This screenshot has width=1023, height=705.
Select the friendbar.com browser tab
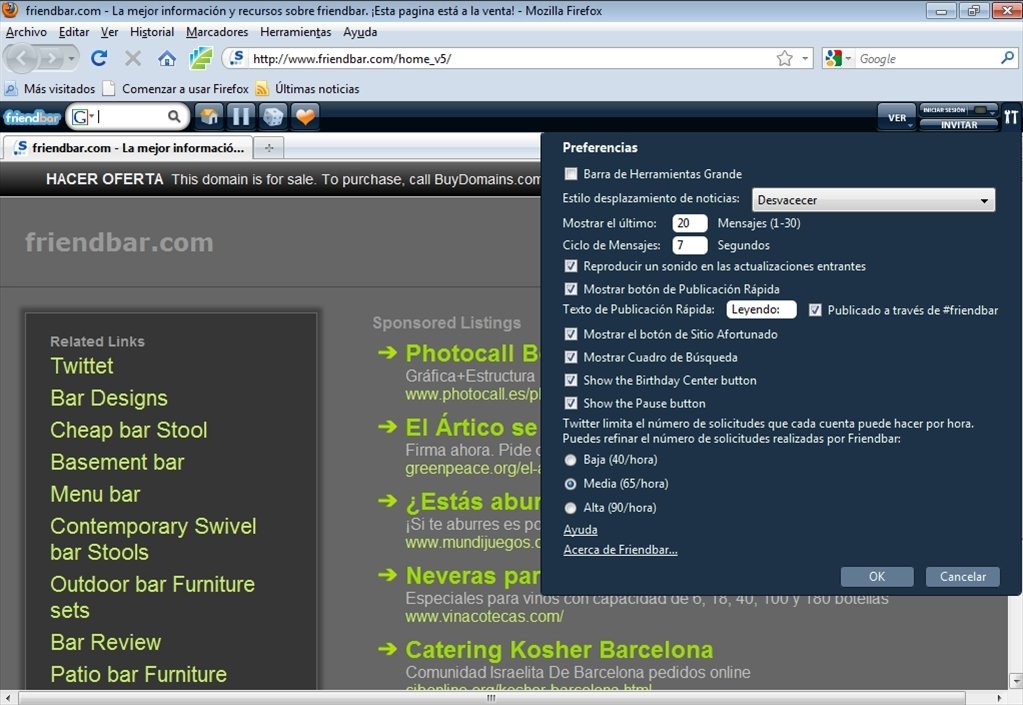128,148
